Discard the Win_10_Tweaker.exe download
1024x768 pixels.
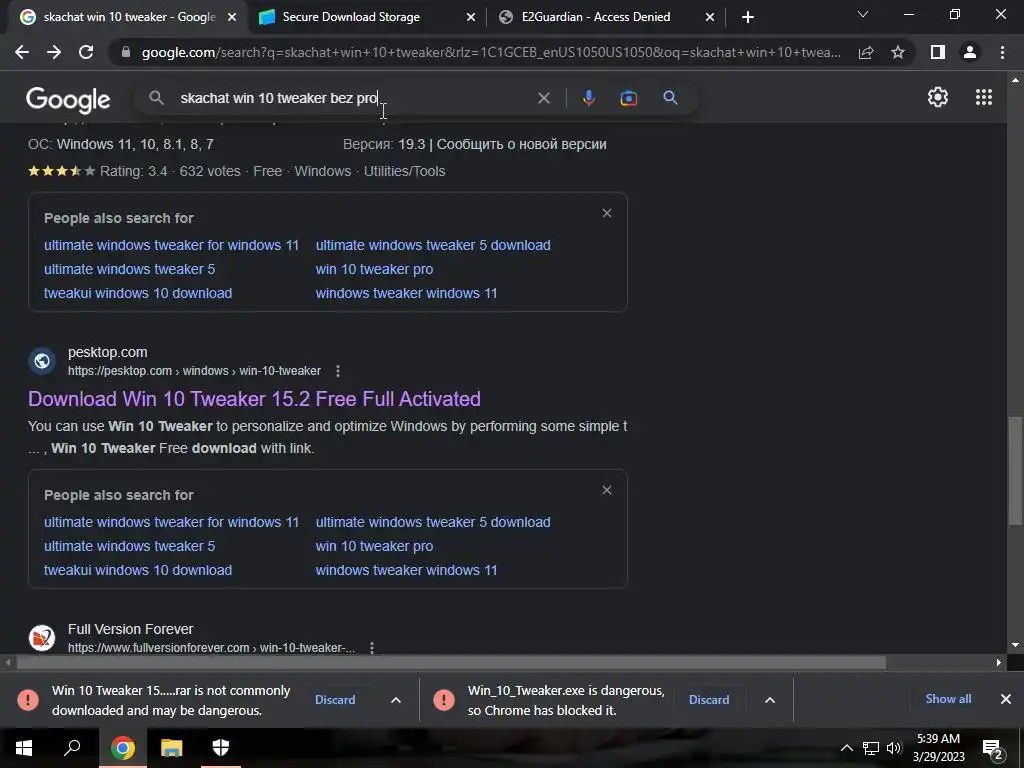pos(709,699)
